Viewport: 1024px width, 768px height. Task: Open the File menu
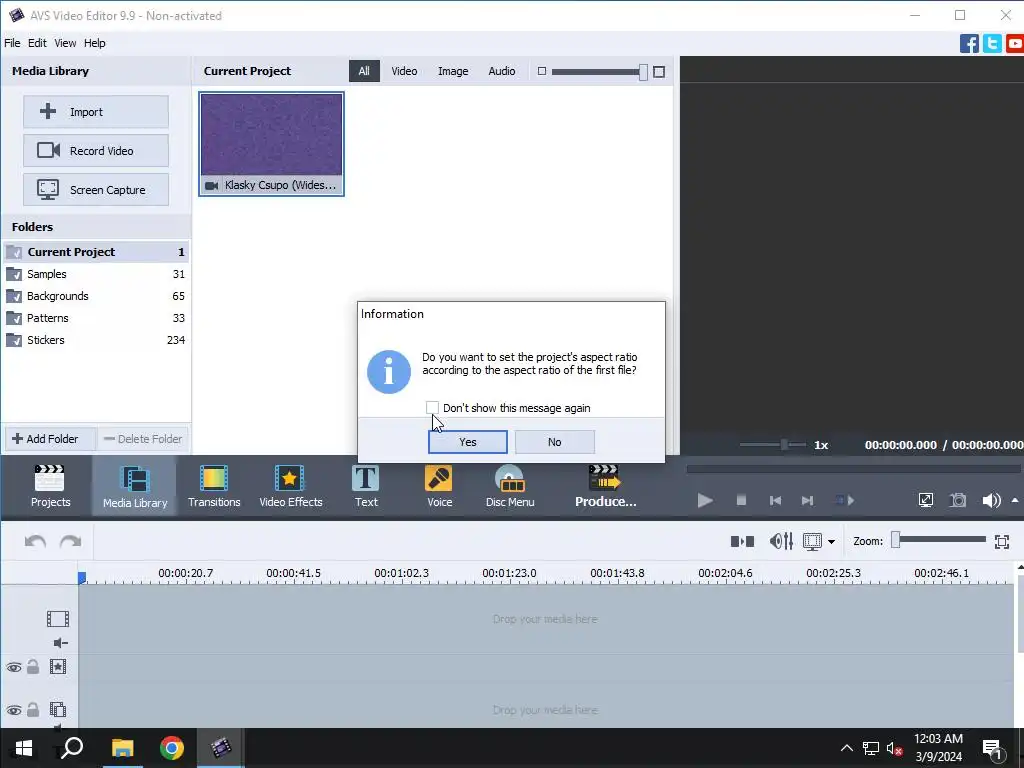coord(12,43)
